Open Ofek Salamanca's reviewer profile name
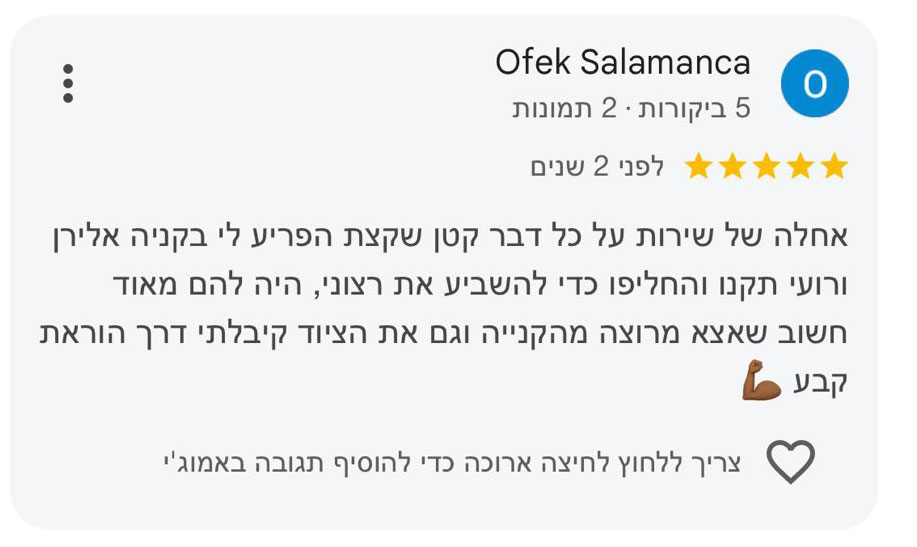The image size is (917, 547). [x=623, y=63]
